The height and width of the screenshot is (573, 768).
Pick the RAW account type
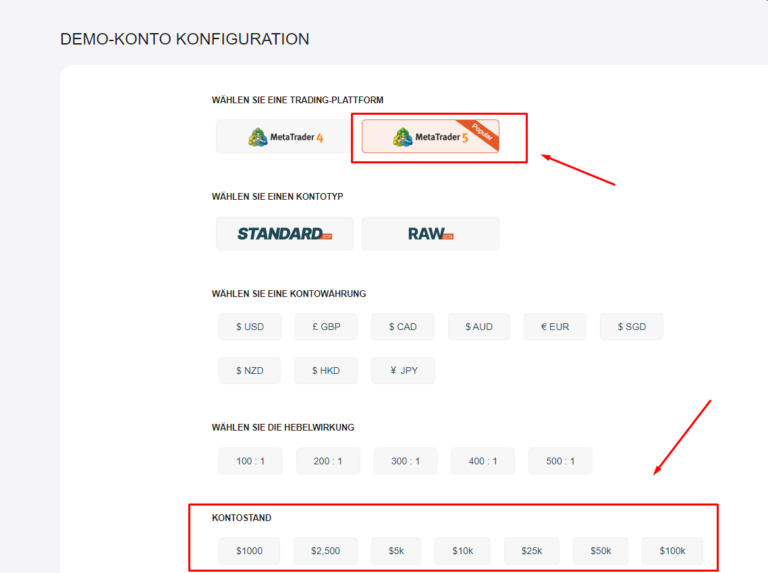point(430,234)
